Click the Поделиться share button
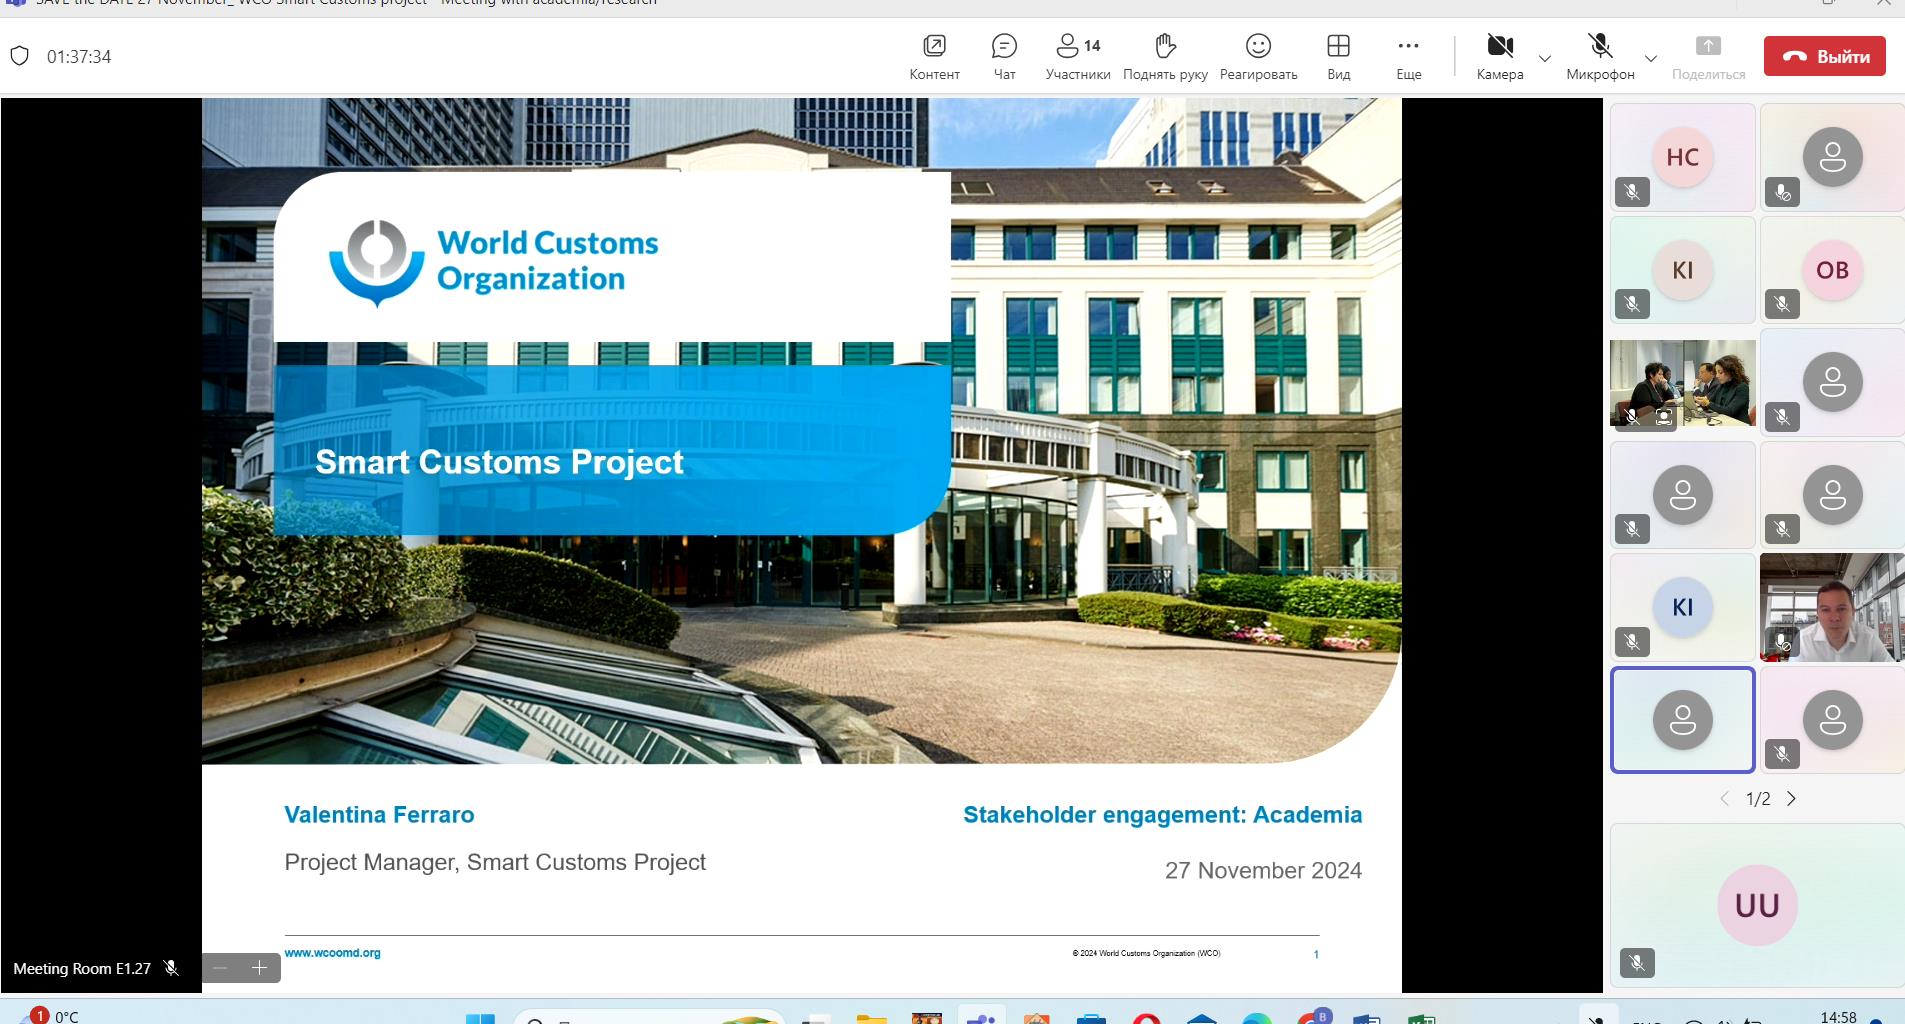 [x=1708, y=57]
